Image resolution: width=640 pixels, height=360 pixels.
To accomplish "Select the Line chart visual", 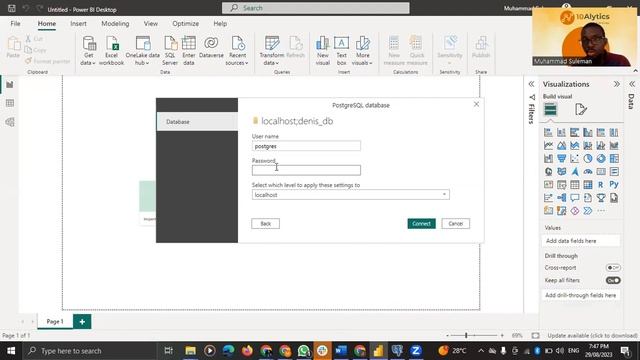I will tap(549, 145).
